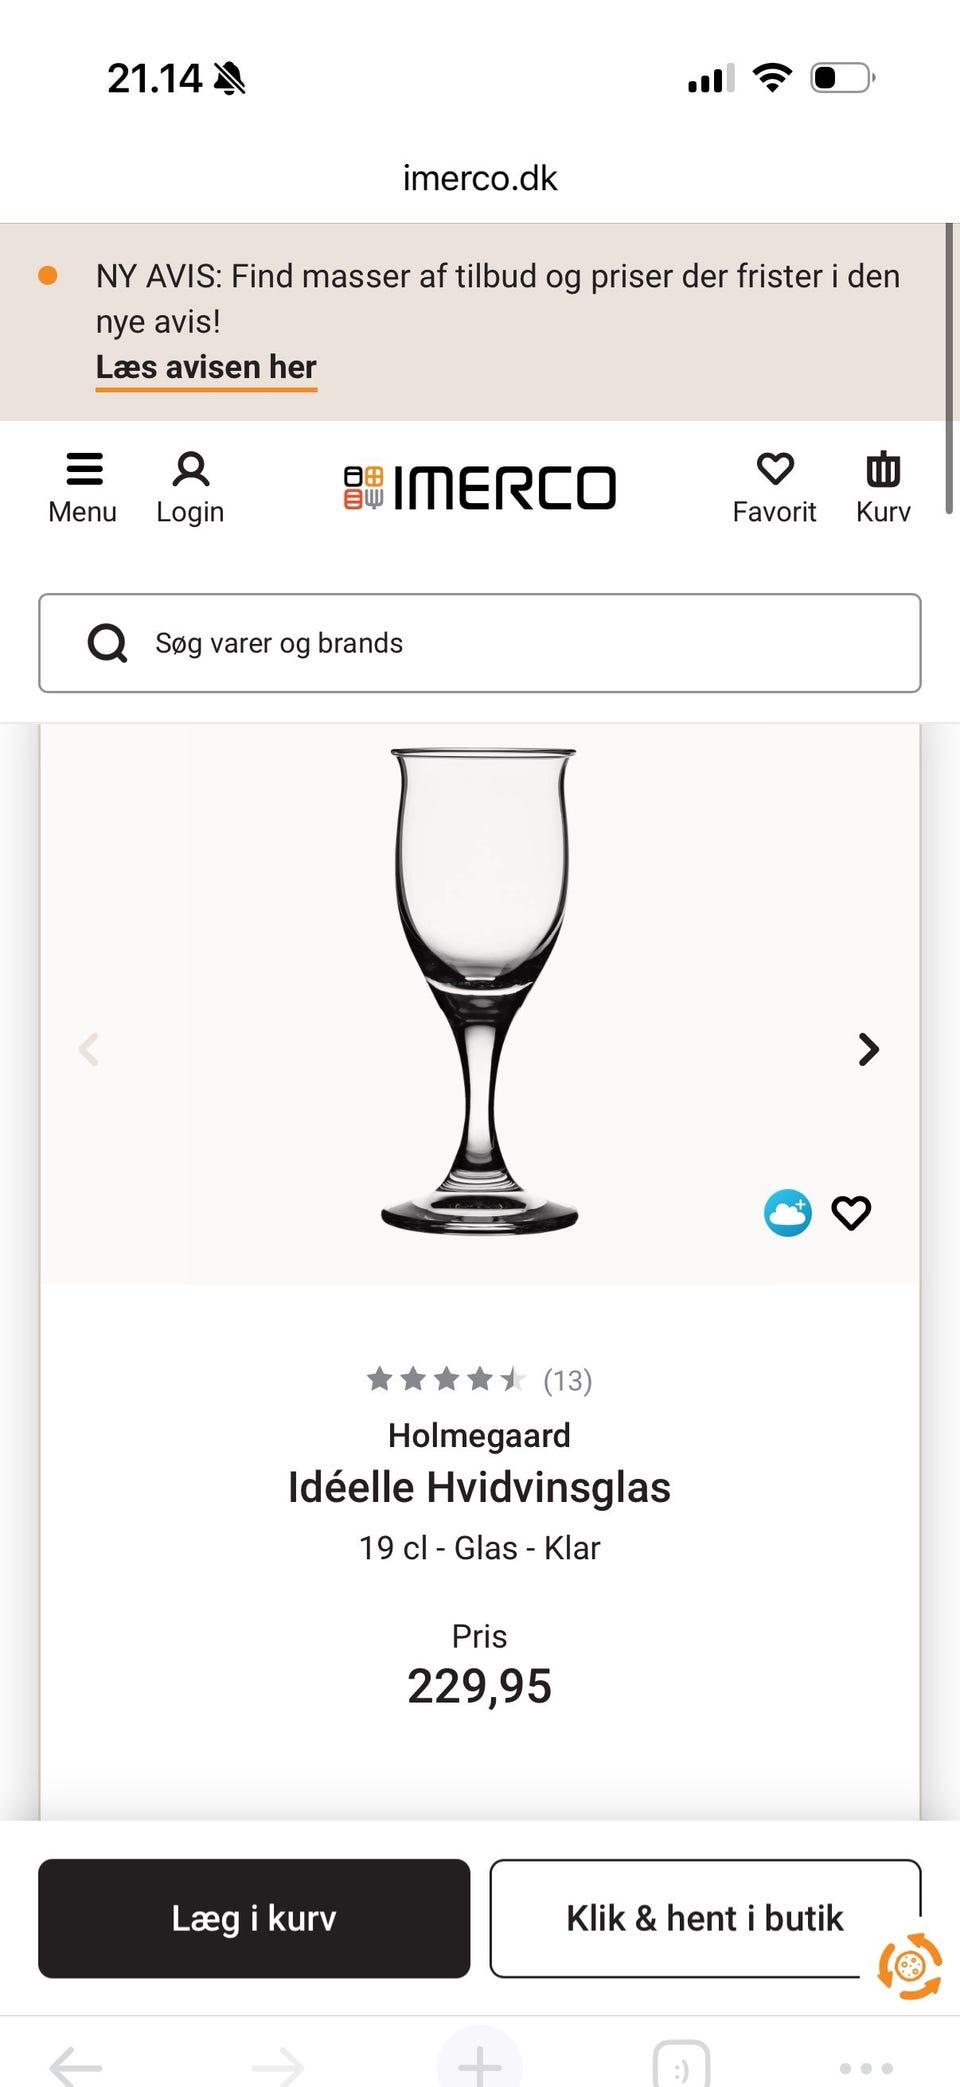Show next product image with right chevron
Viewport: 960px width, 2087px height.
[866, 1049]
